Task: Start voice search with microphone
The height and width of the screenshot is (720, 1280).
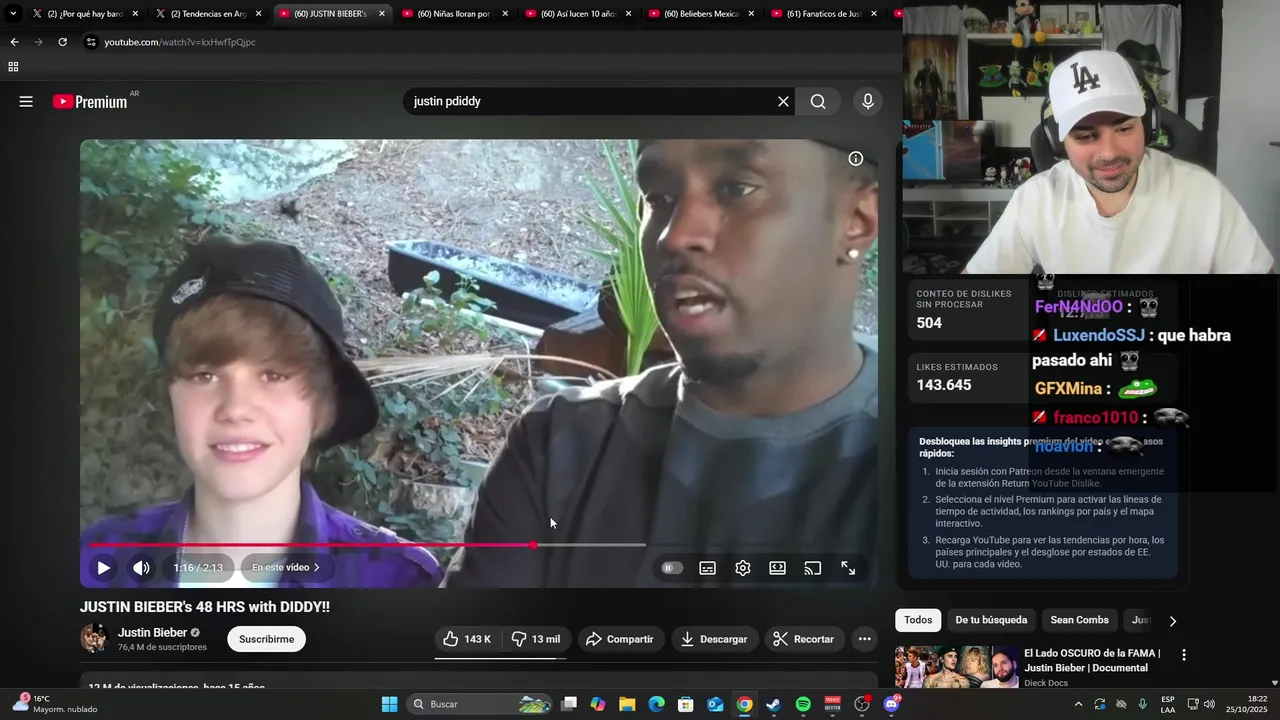Action: coord(868,101)
